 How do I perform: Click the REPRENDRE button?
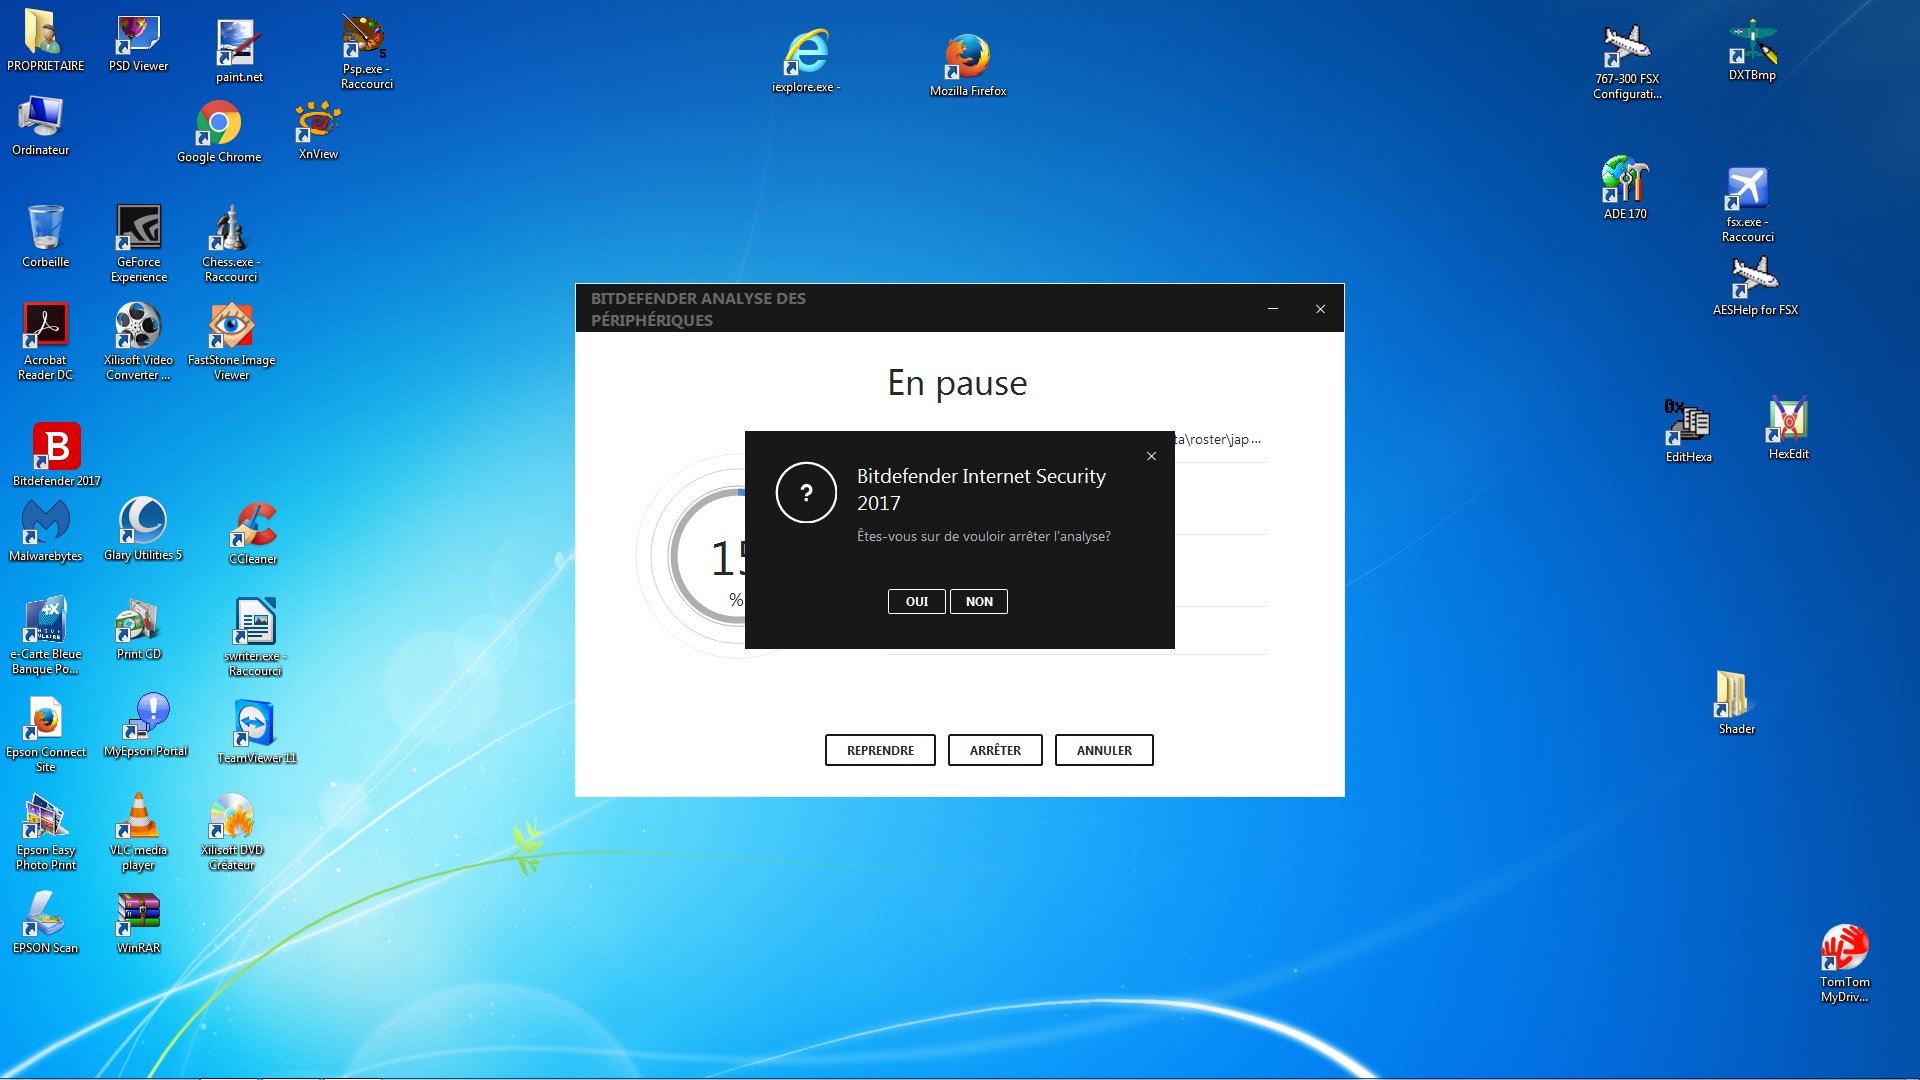coord(880,750)
